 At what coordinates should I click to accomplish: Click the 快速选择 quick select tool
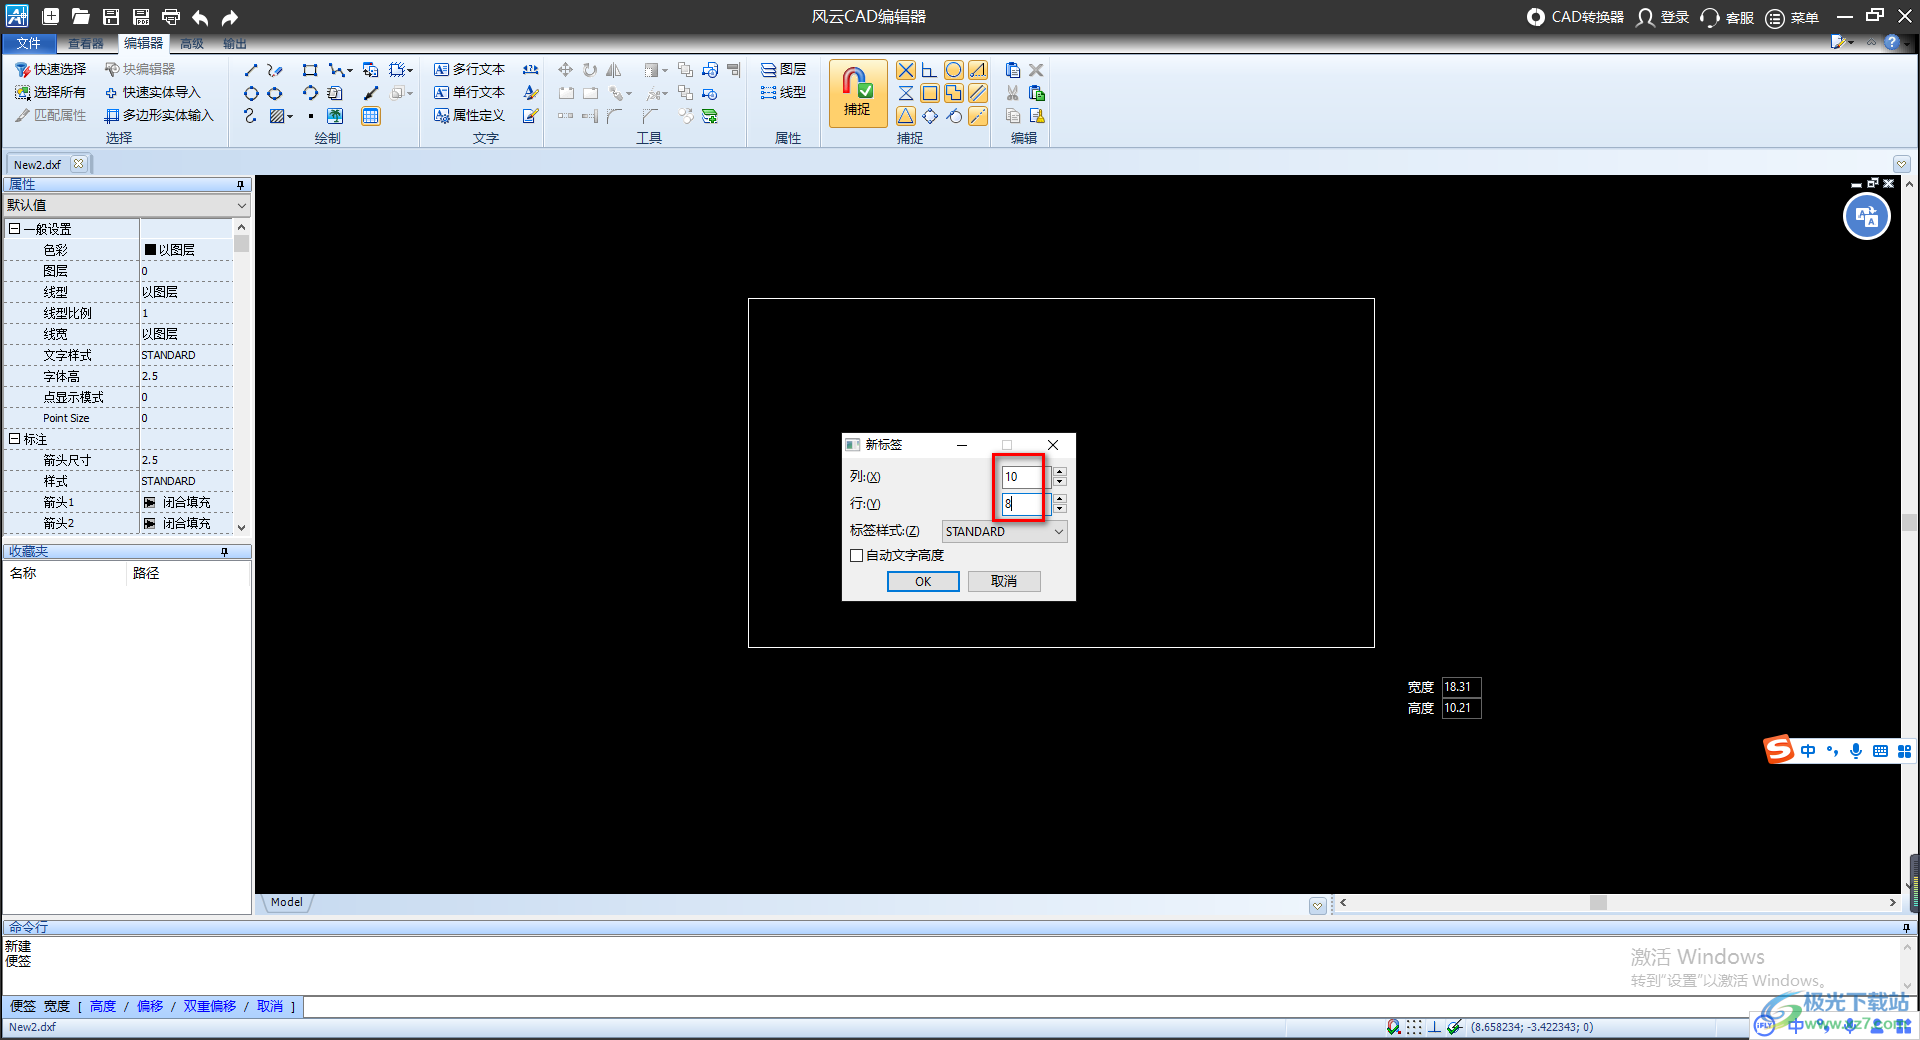coord(50,69)
